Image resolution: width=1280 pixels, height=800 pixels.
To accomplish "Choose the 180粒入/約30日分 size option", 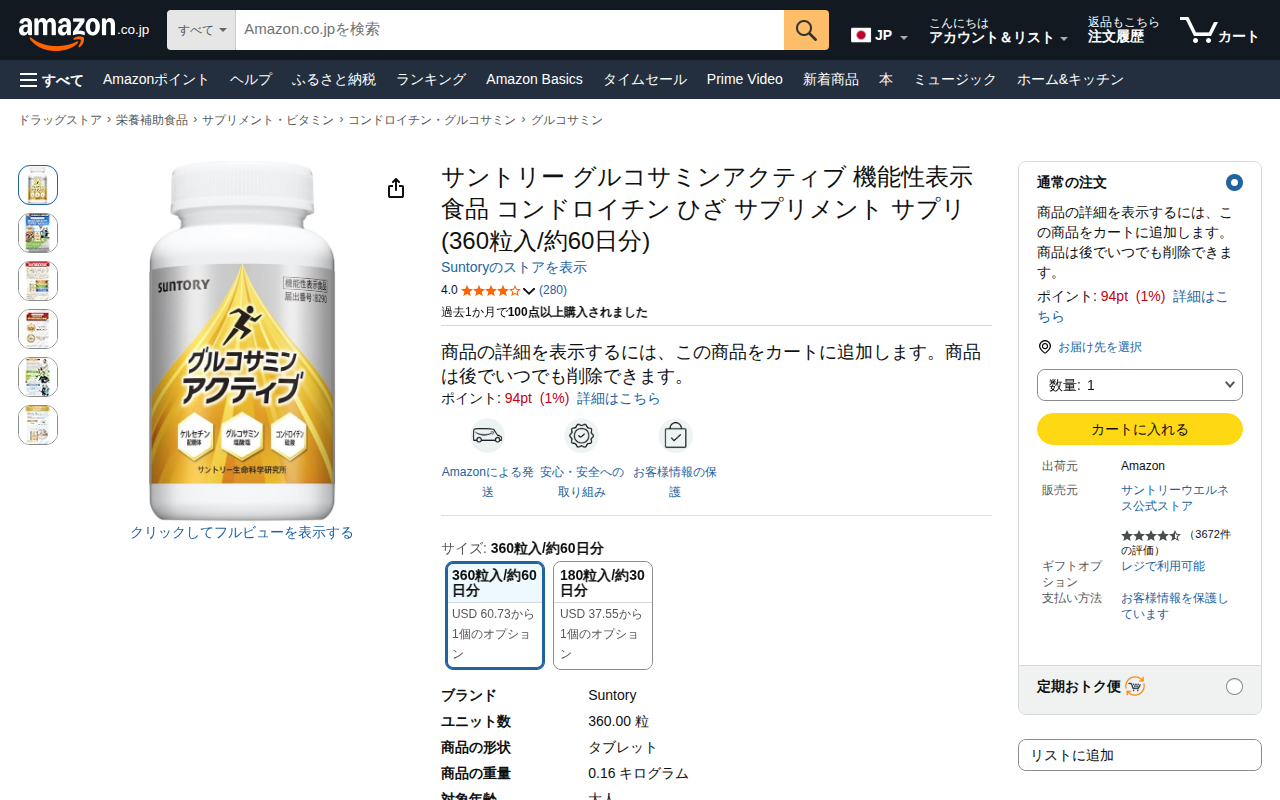I will (x=603, y=615).
